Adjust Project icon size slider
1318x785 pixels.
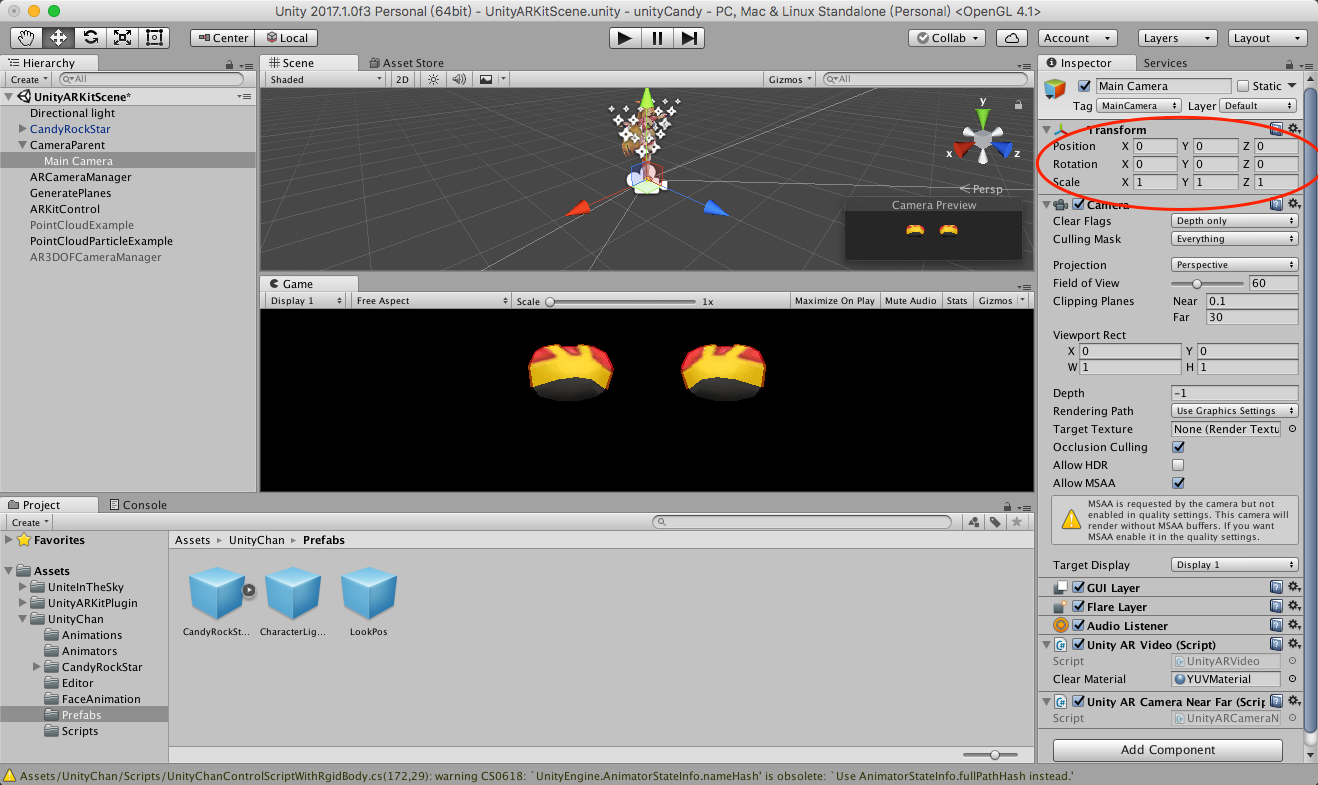click(990, 755)
